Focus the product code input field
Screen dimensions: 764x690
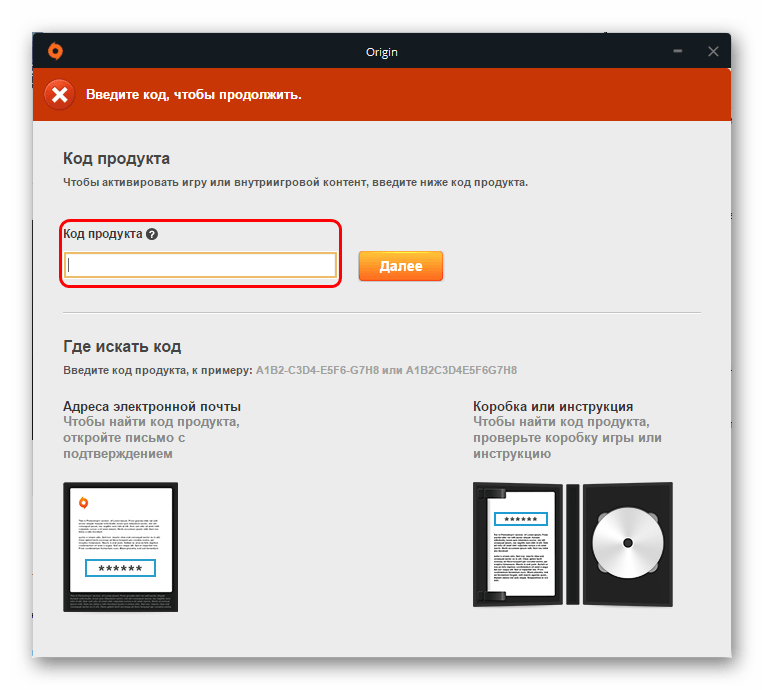coord(200,265)
